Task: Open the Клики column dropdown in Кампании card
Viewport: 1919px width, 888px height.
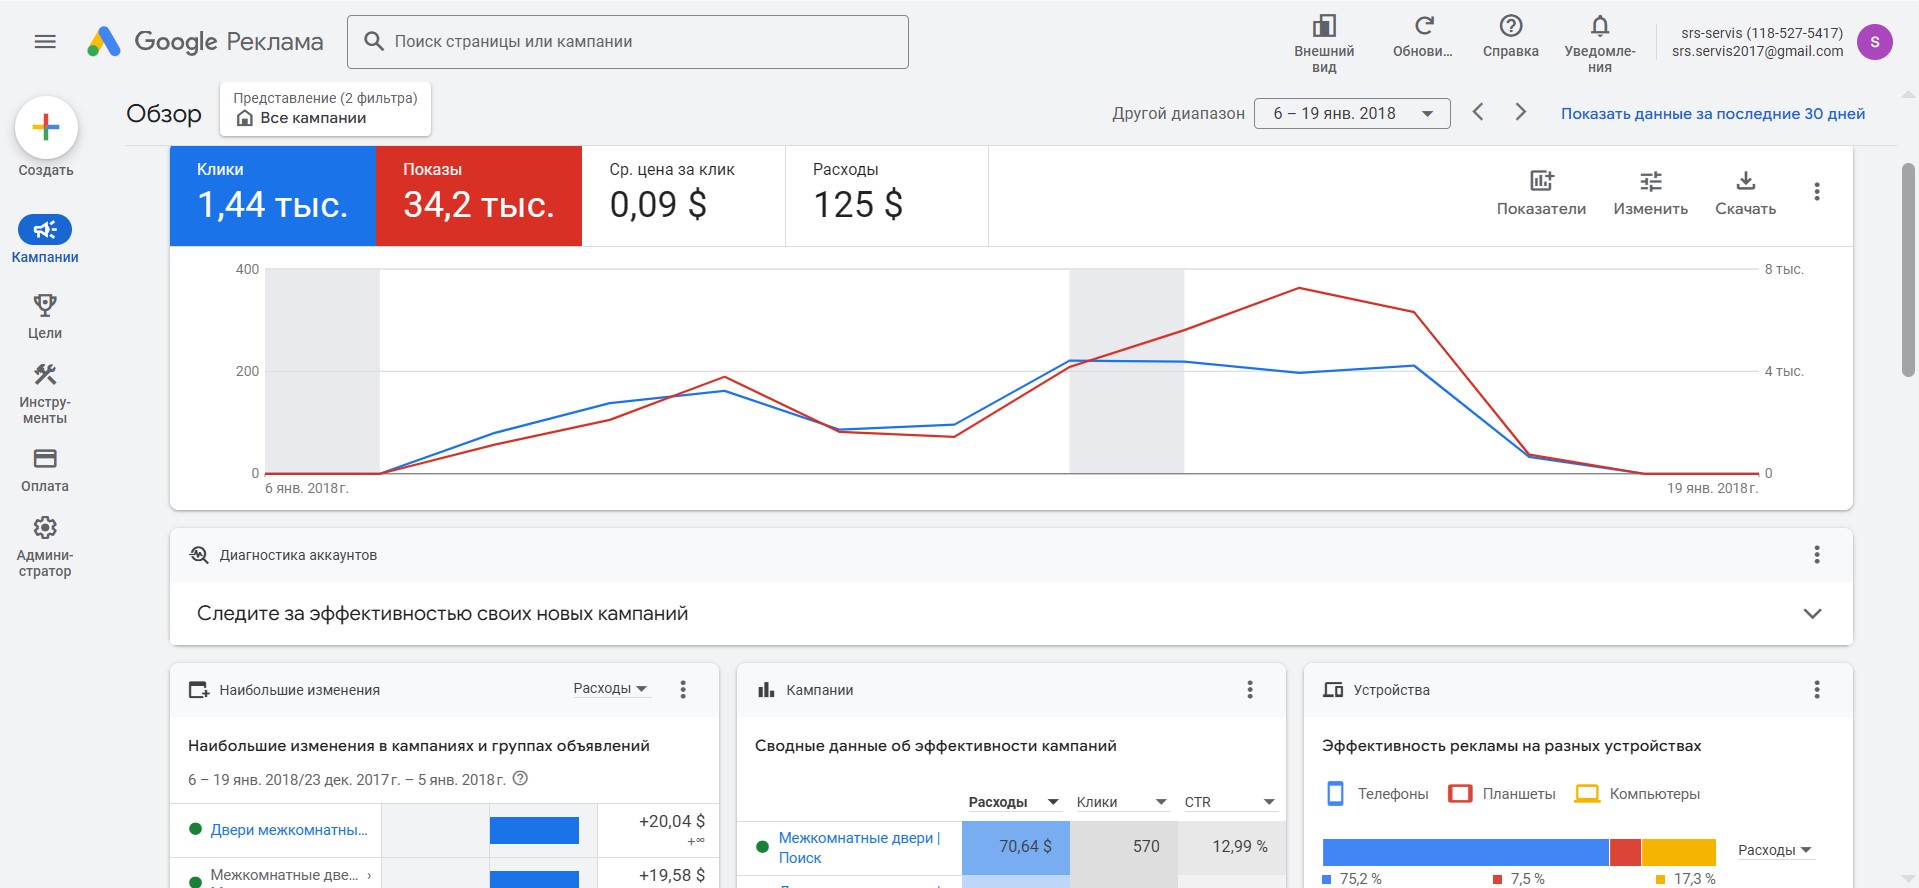Action: (1121, 802)
